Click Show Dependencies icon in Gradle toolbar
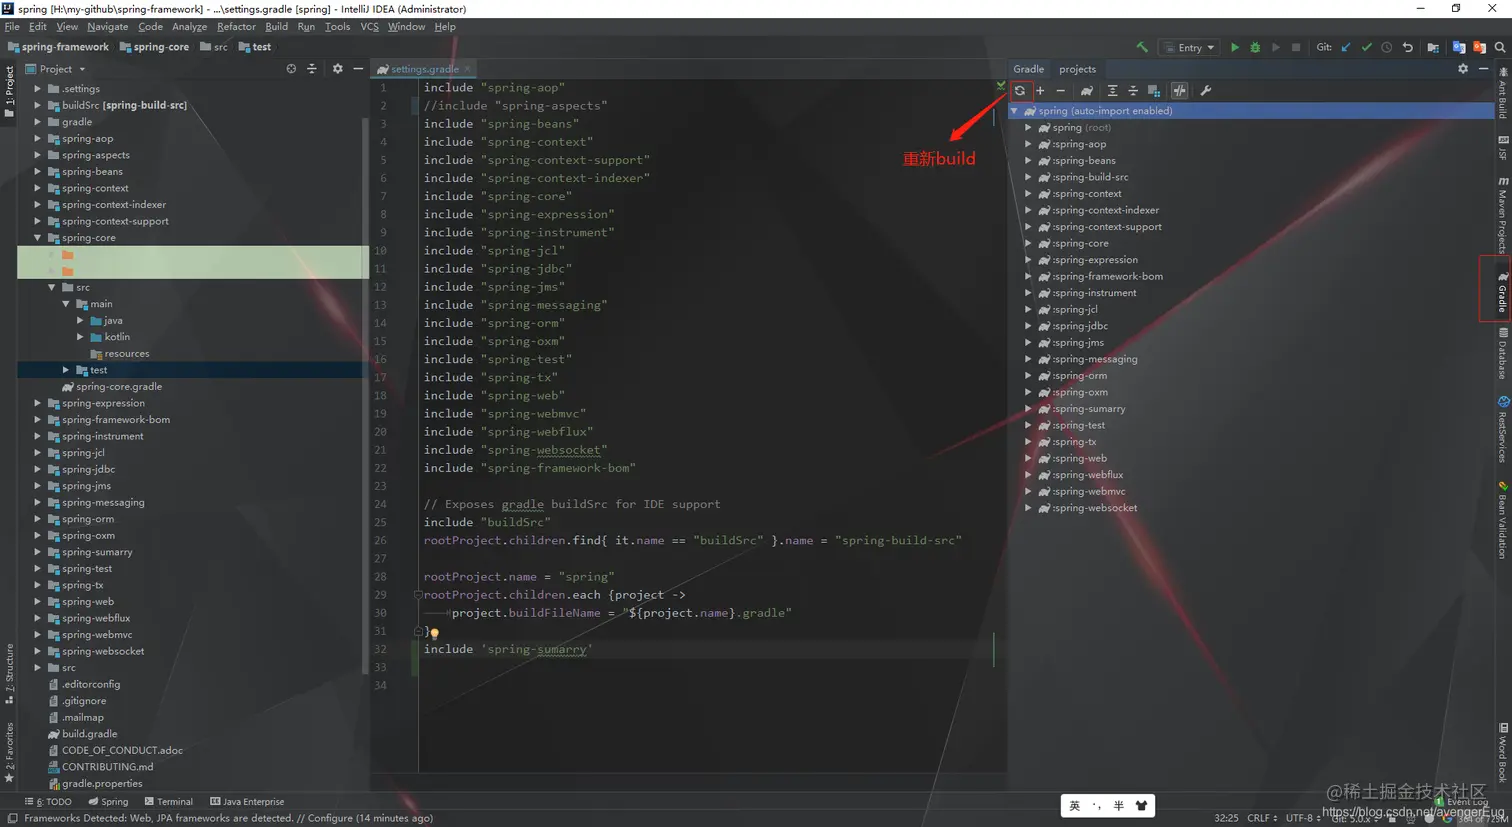The image size is (1512, 827). click(x=1154, y=91)
